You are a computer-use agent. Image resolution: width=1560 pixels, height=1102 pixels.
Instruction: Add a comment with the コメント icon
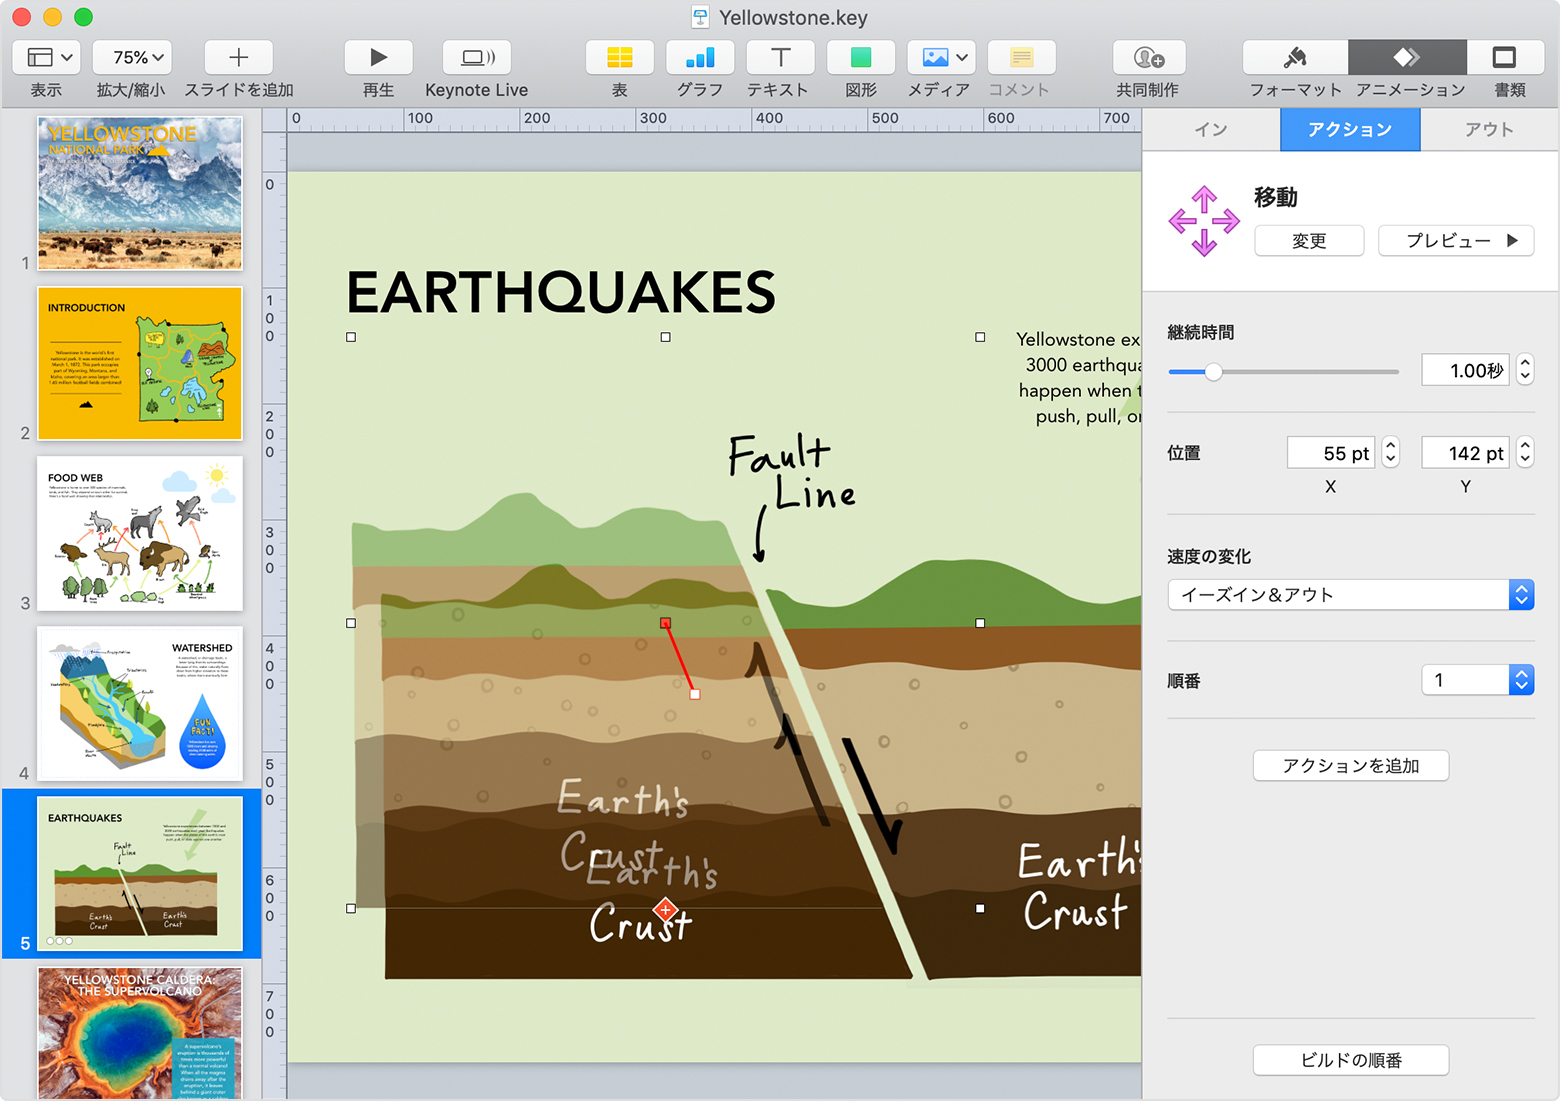coord(1021,57)
